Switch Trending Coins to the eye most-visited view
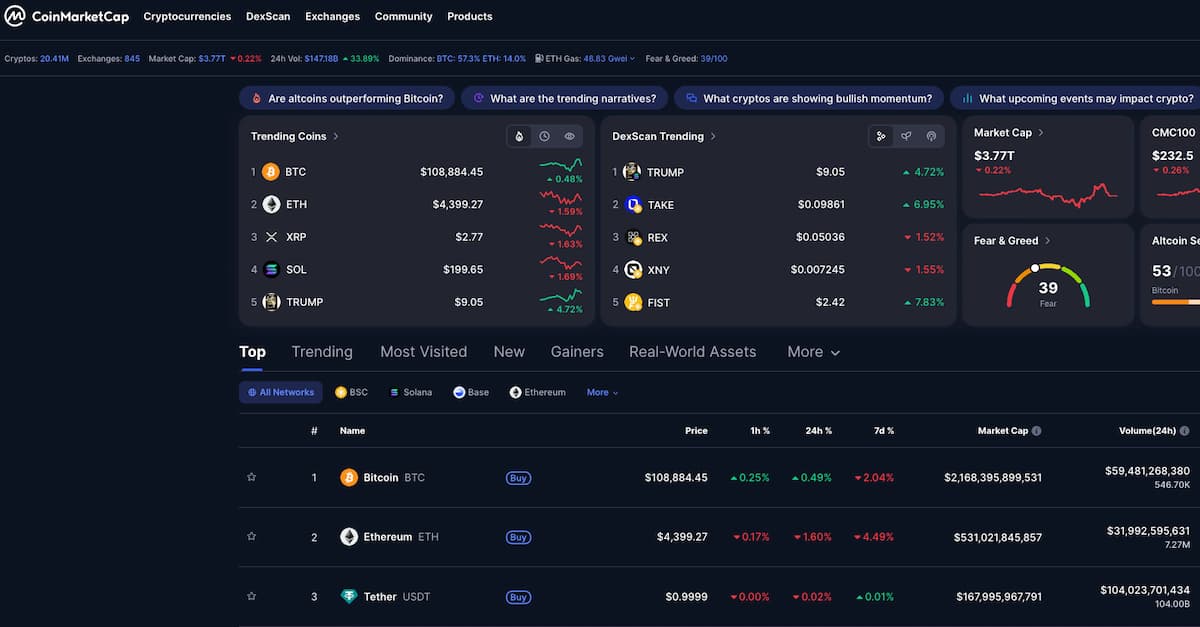 pos(569,136)
